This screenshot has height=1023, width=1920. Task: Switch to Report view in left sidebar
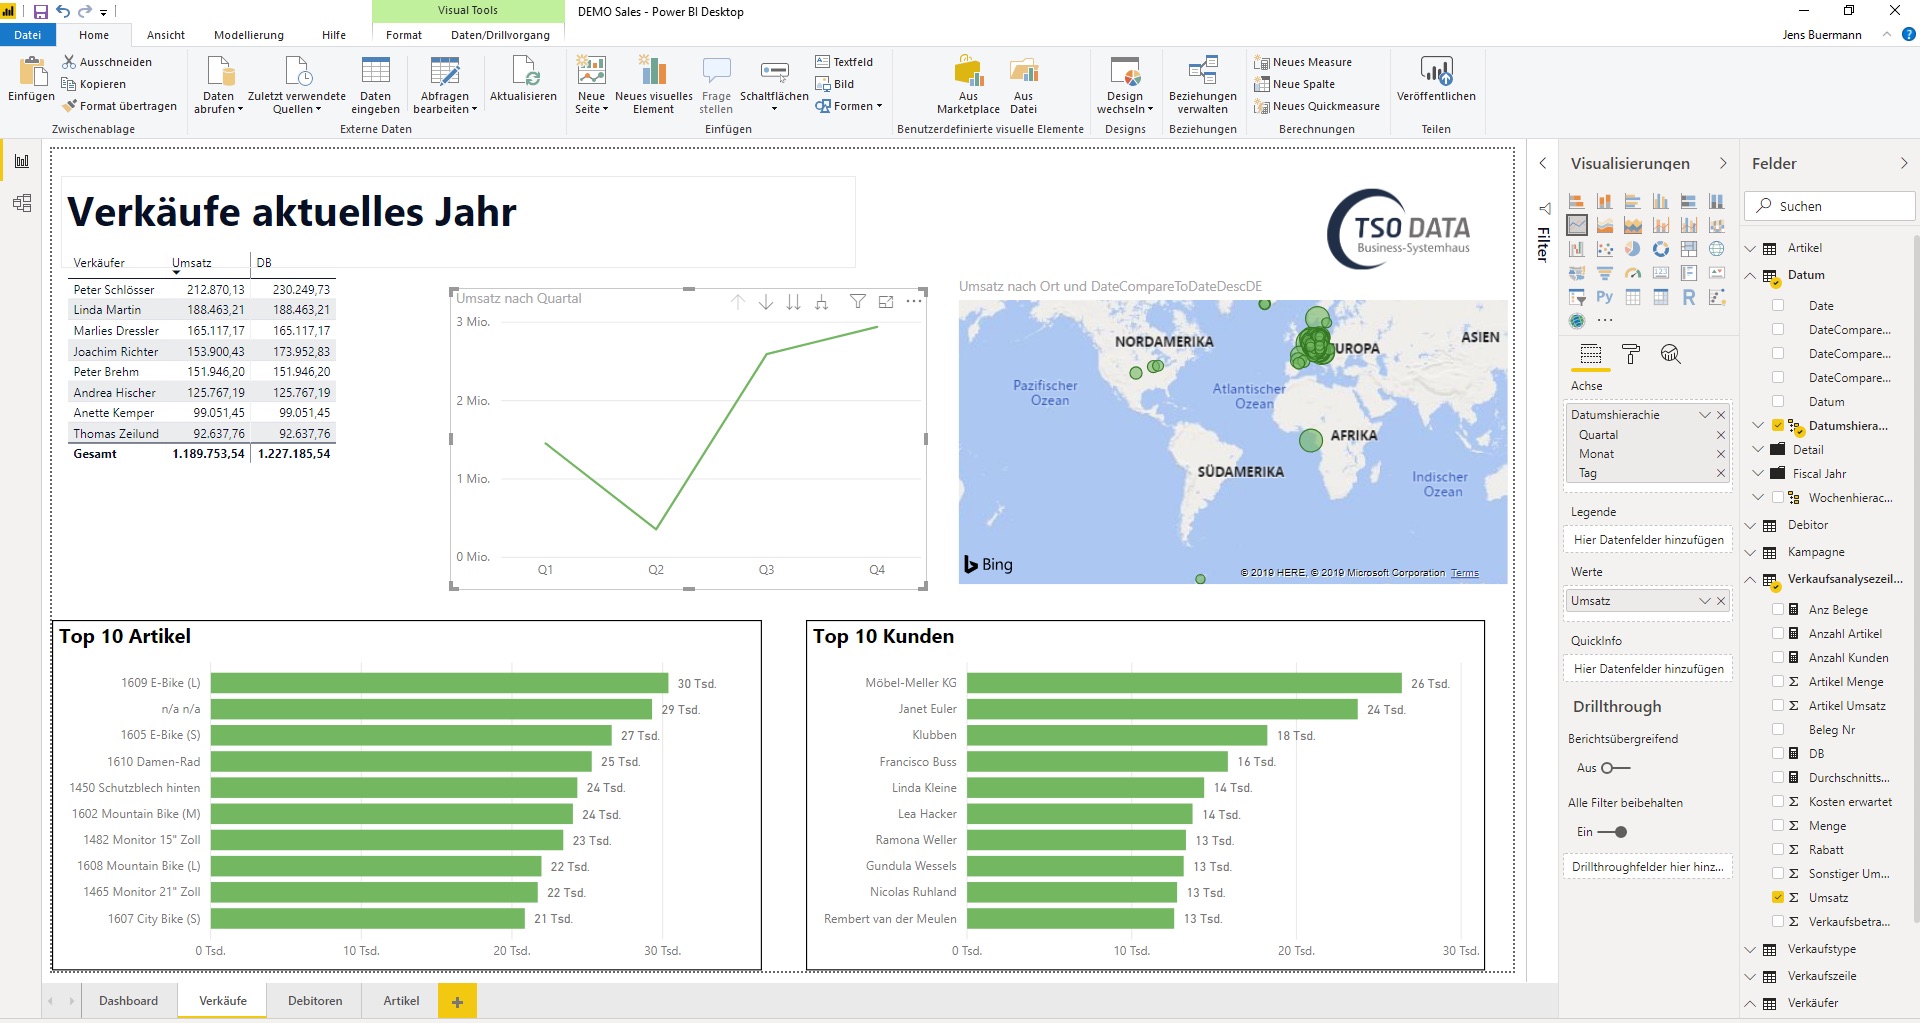click(x=22, y=161)
